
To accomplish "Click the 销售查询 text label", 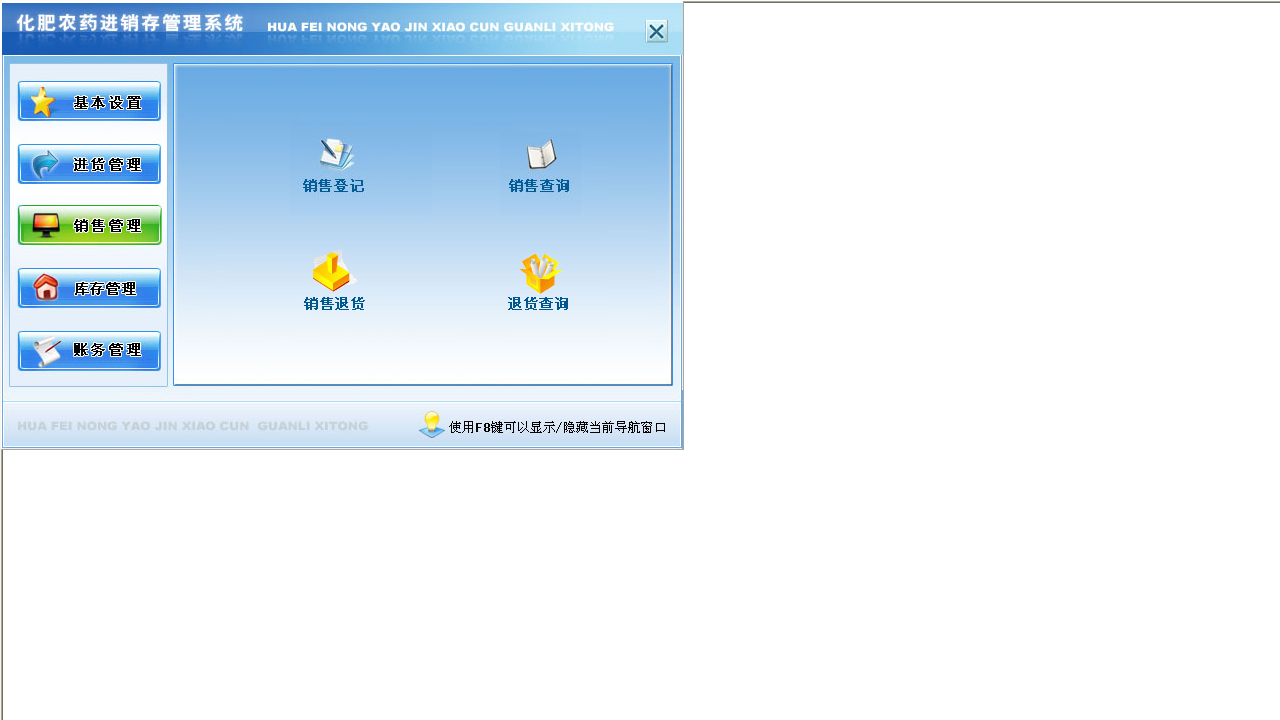I will point(539,186).
